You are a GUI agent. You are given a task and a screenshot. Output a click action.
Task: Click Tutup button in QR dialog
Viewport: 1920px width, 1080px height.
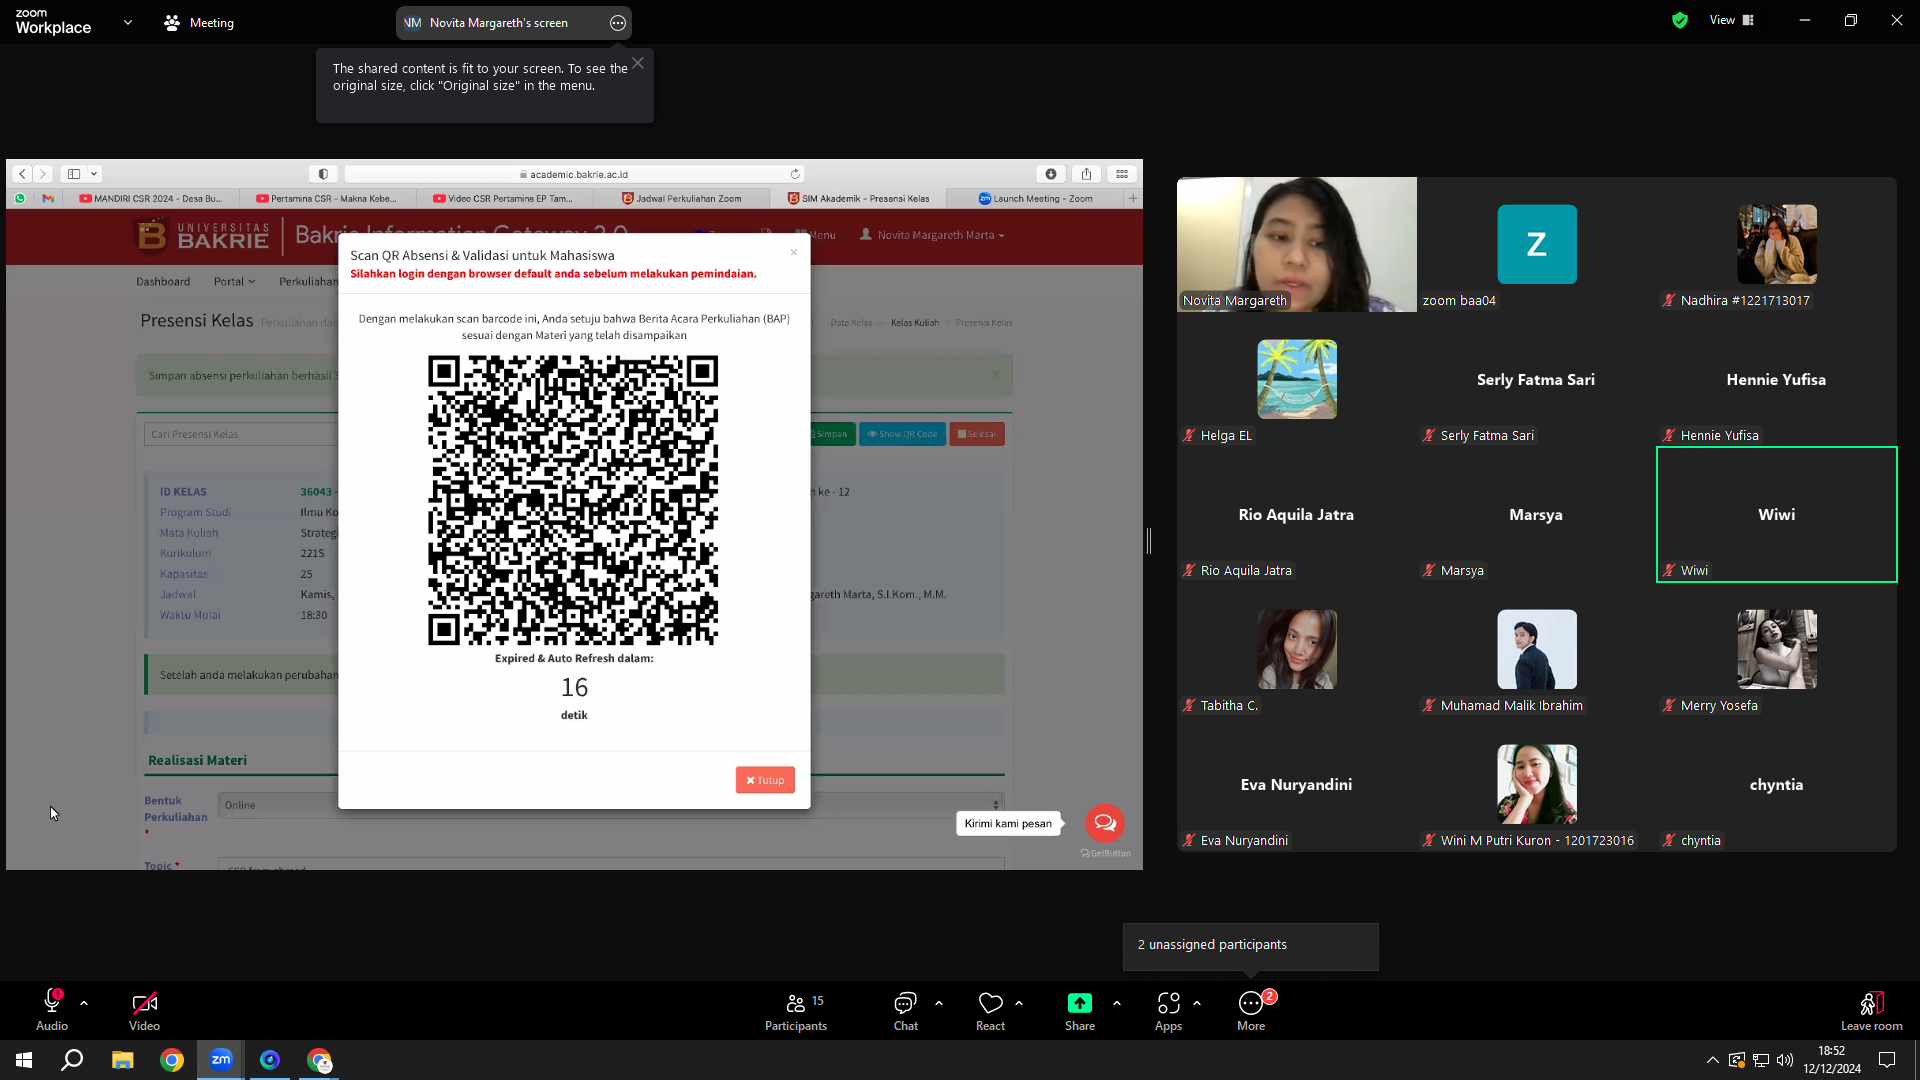coord(765,780)
